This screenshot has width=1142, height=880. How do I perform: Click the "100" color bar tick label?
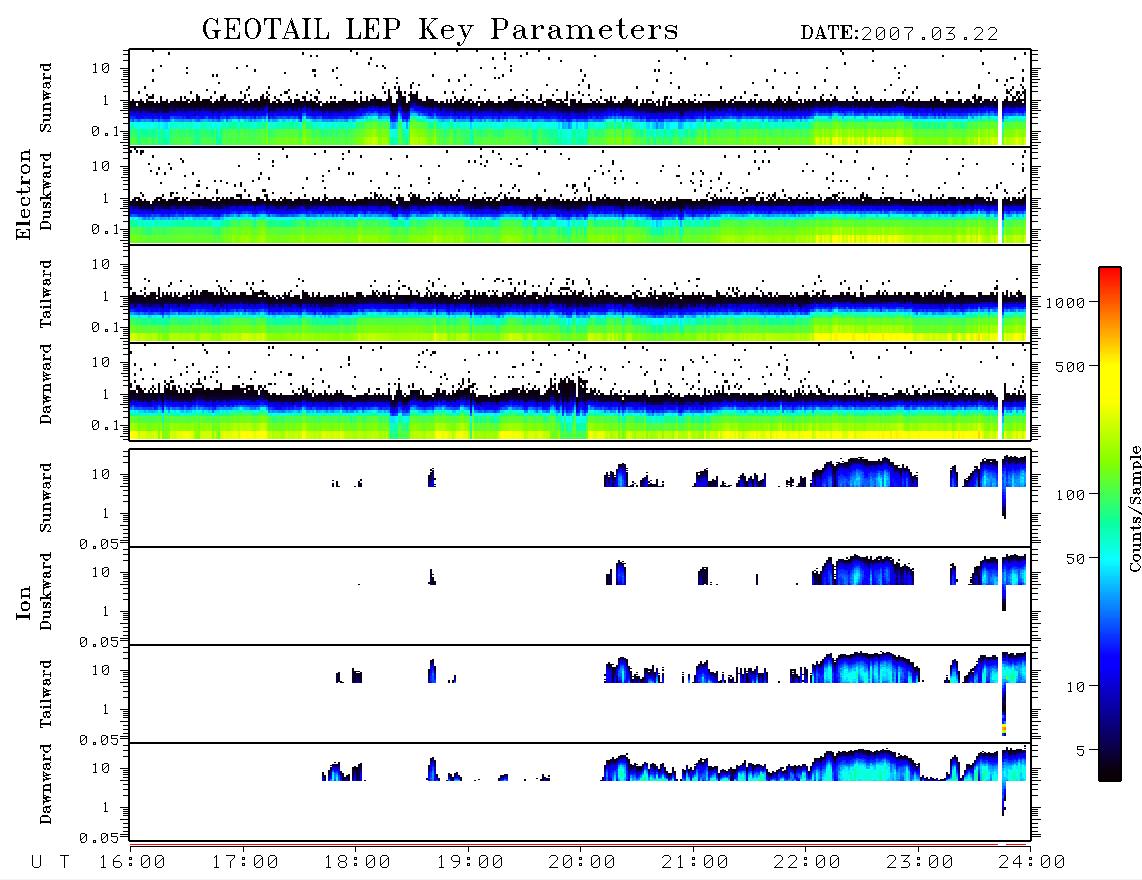click(1070, 495)
